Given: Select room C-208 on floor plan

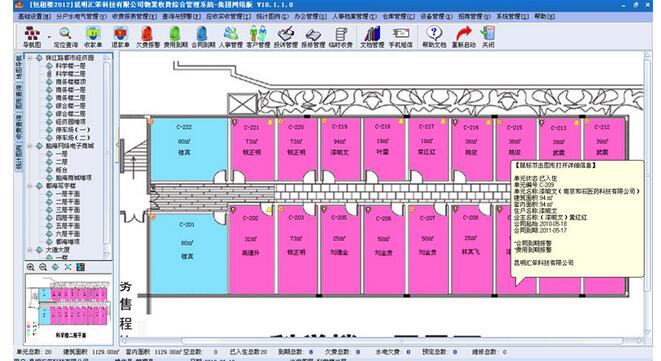Looking at the screenshot, I should (x=471, y=250).
